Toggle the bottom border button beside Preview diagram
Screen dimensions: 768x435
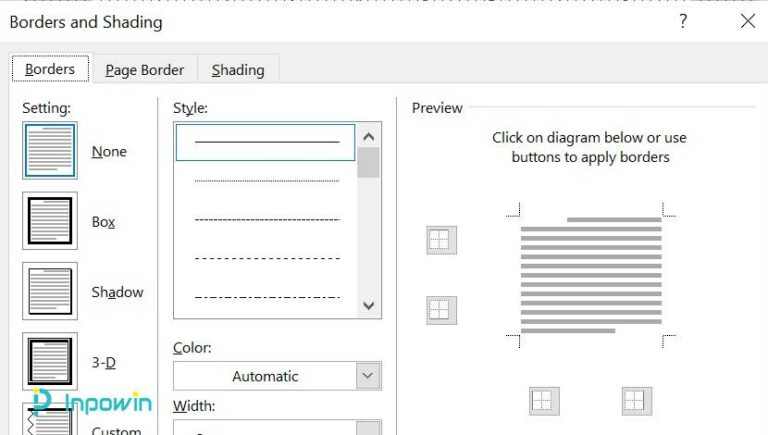coord(441,310)
